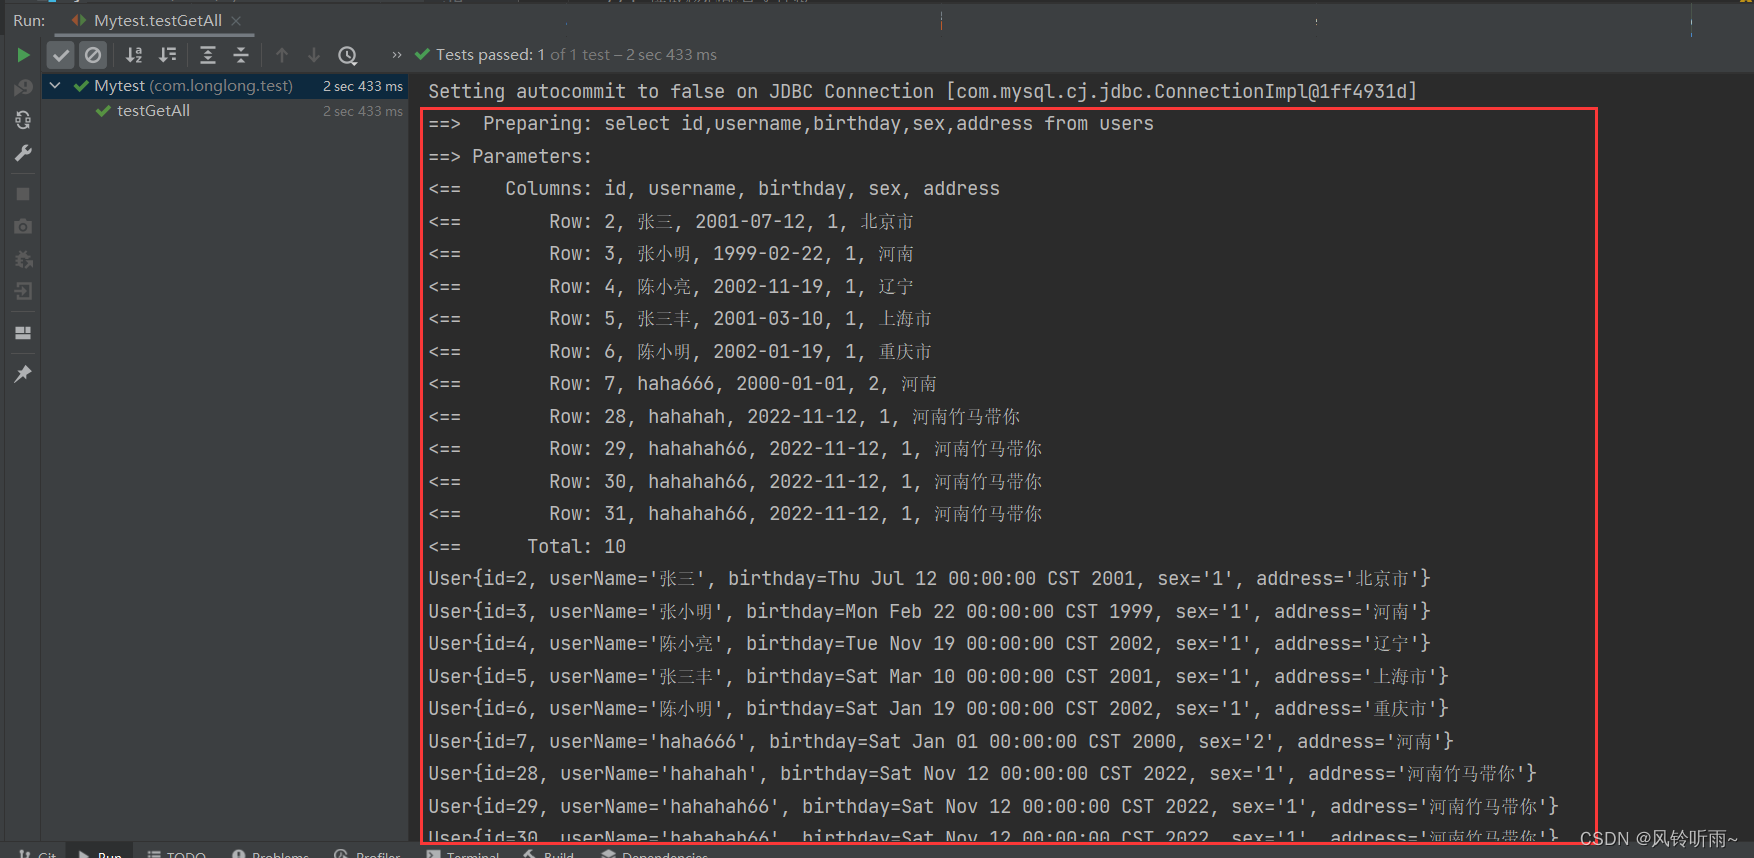1754x858 pixels.
Task: Close the Mytest.testGetAll run tab
Action: click(236, 20)
